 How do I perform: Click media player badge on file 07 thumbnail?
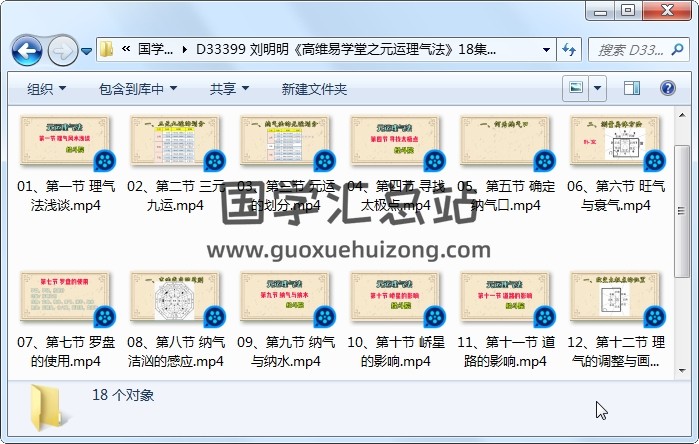click(x=105, y=317)
